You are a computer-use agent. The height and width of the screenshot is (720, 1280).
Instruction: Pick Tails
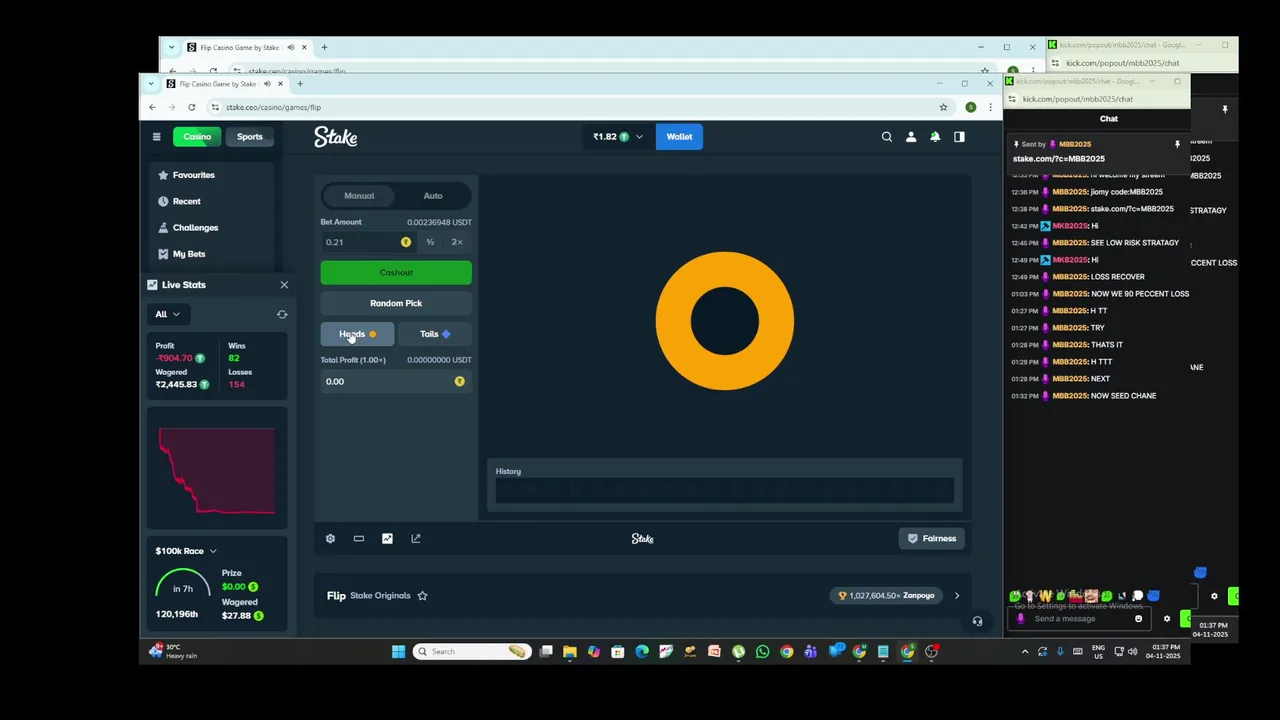[434, 334]
